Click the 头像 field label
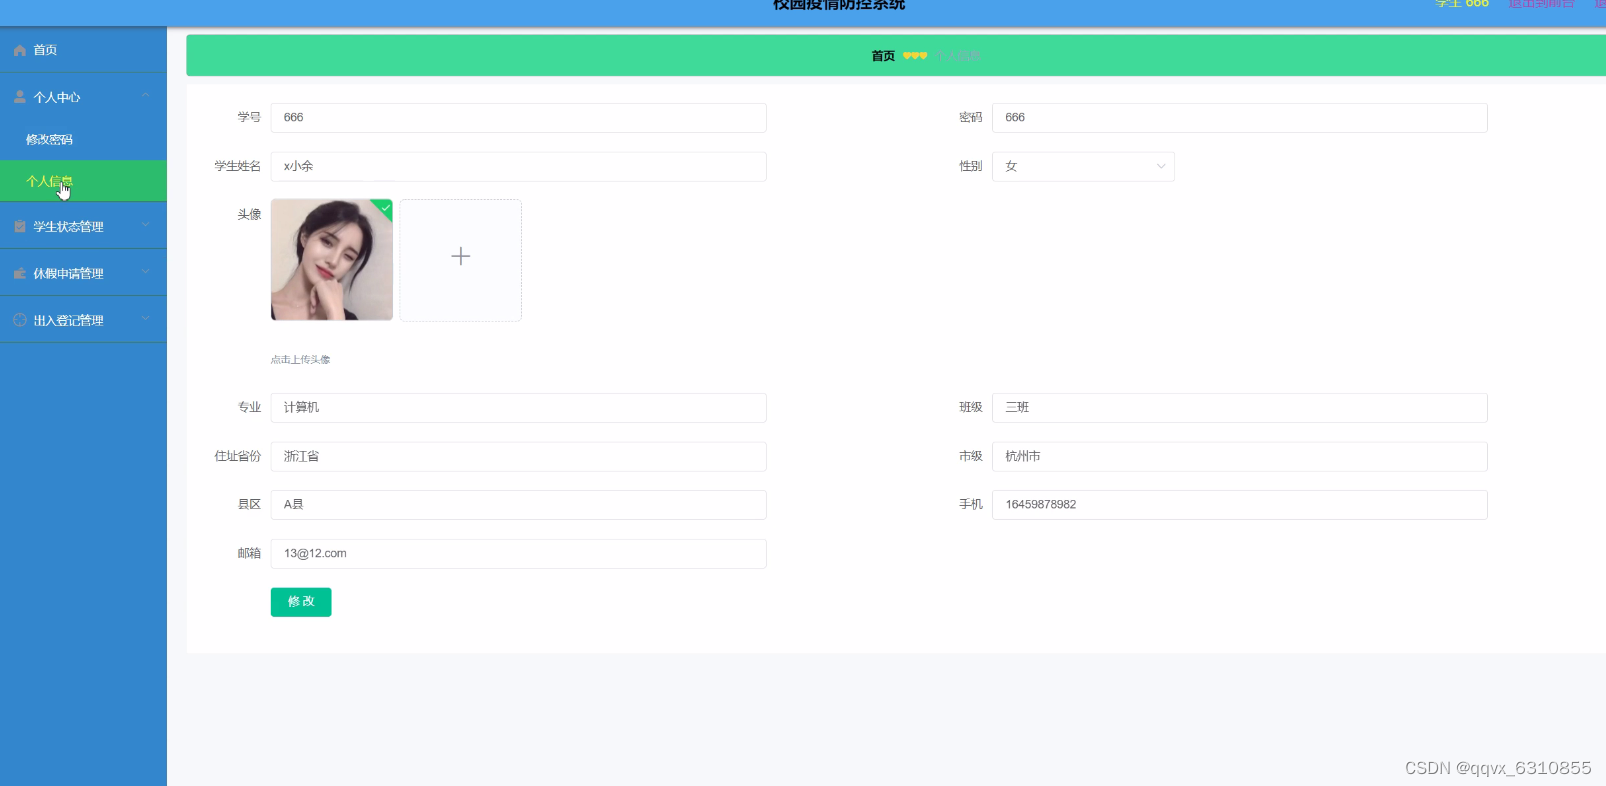 [249, 215]
